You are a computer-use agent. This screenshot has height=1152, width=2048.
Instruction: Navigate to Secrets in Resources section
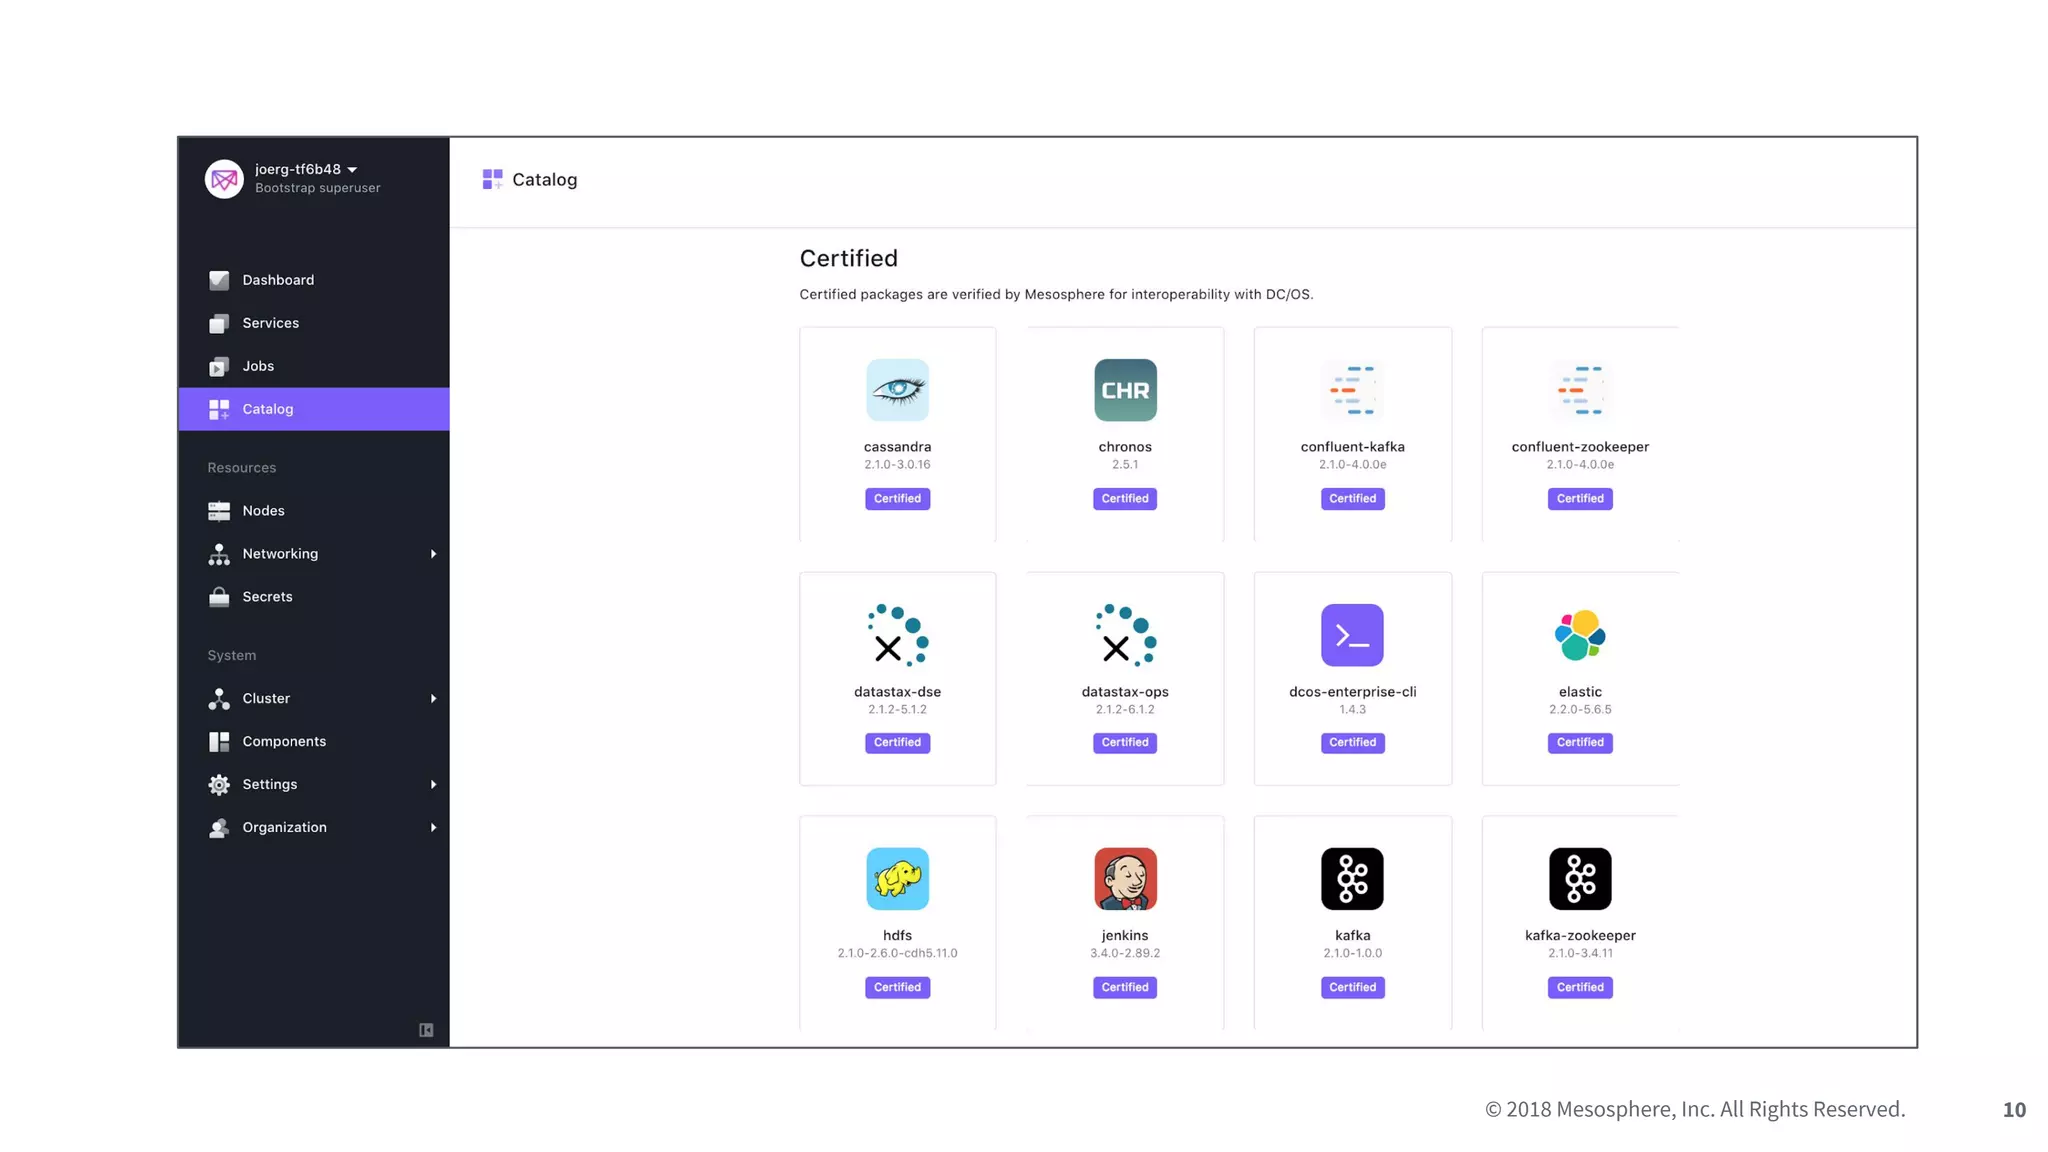coord(267,597)
